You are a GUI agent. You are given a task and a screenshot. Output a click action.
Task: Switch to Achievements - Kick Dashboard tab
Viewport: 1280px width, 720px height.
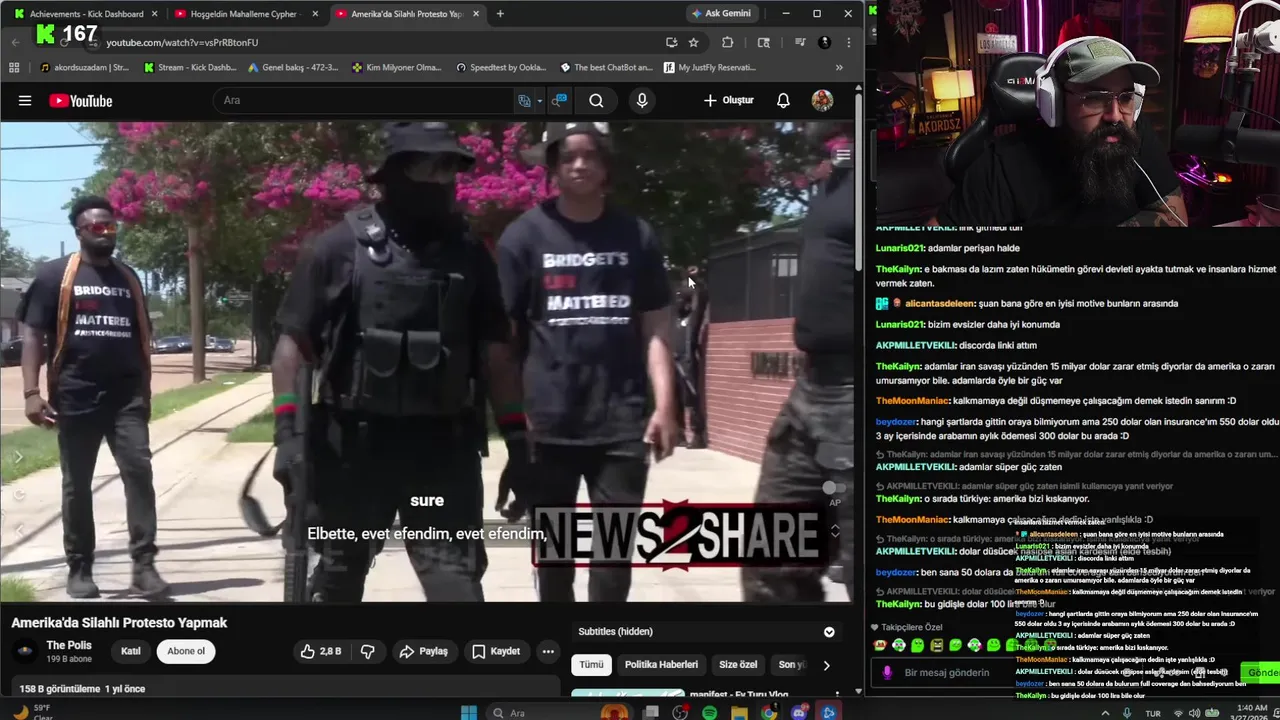tap(86, 14)
